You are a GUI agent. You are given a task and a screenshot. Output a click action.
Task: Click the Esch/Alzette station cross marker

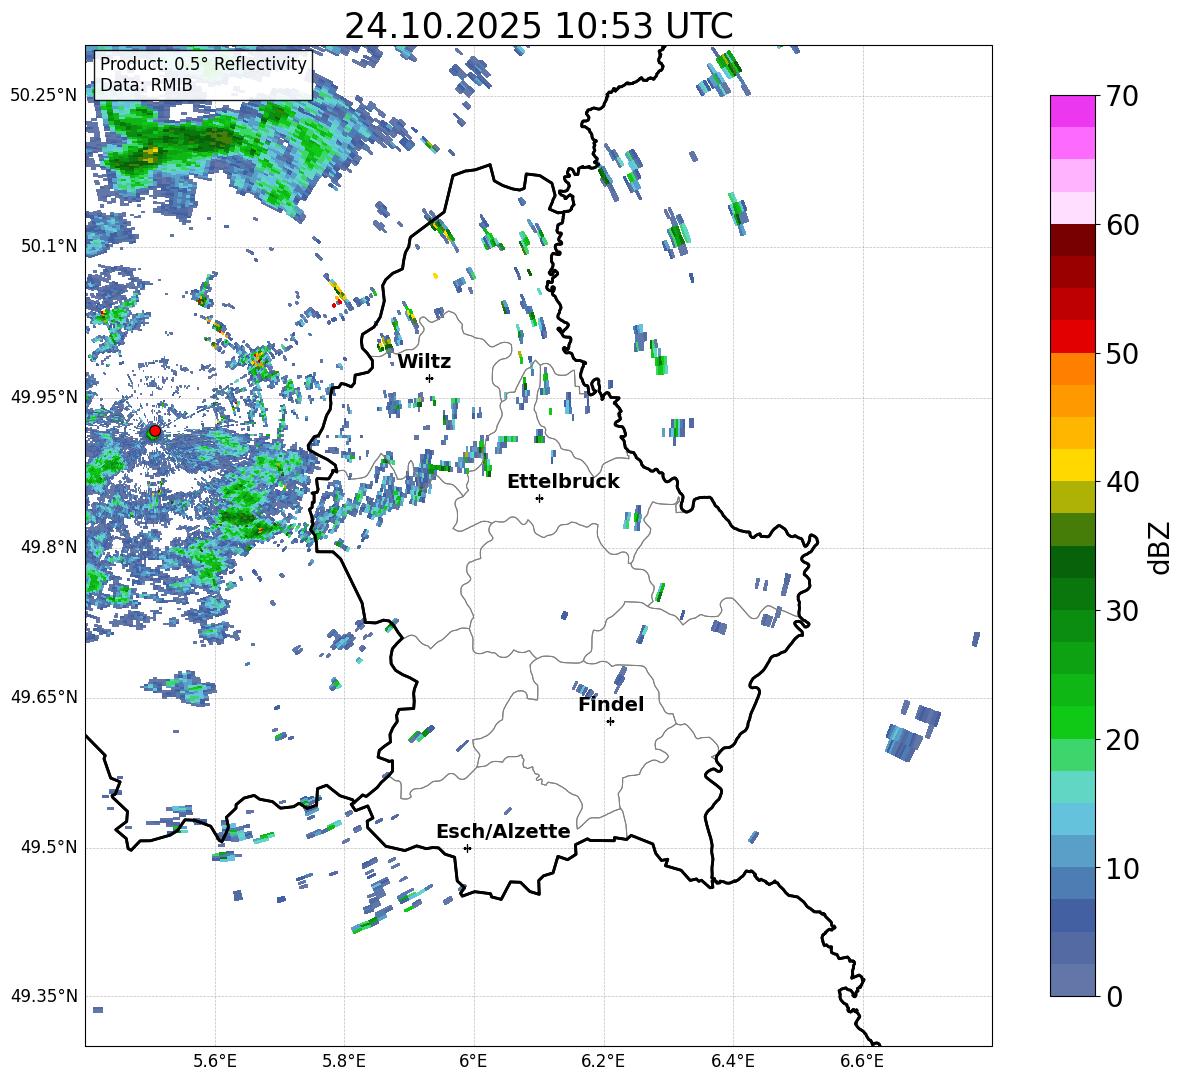[x=467, y=848]
